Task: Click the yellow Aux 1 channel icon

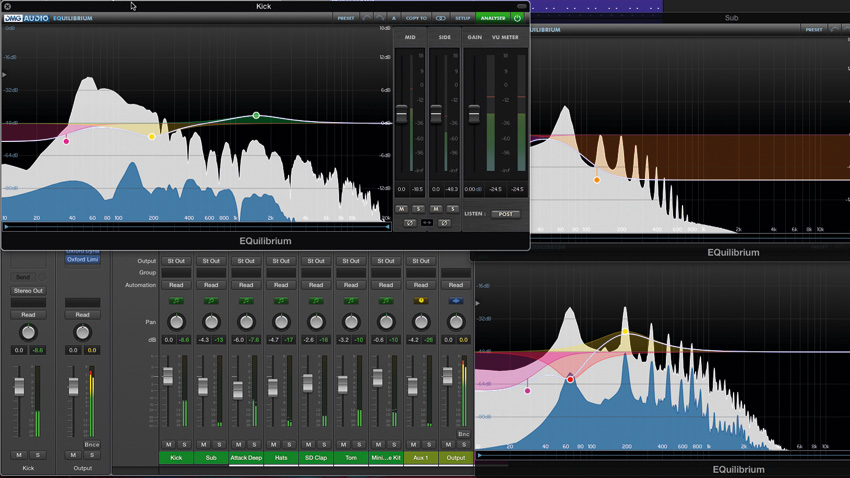Action: (421, 301)
